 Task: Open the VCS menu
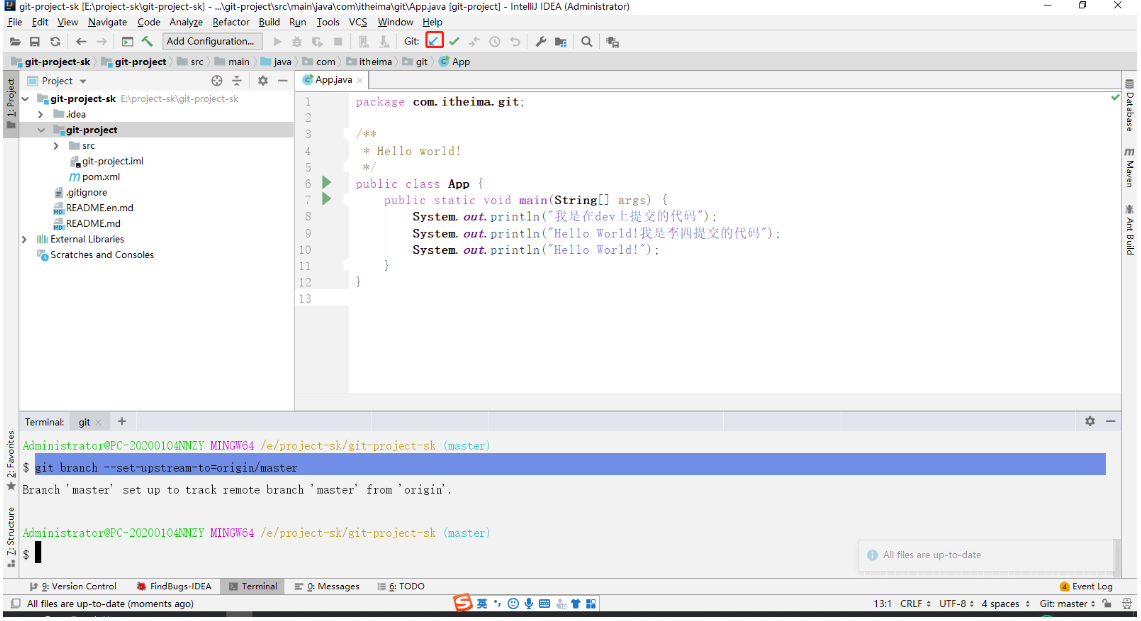pyautogui.click(x=358, y=22)
